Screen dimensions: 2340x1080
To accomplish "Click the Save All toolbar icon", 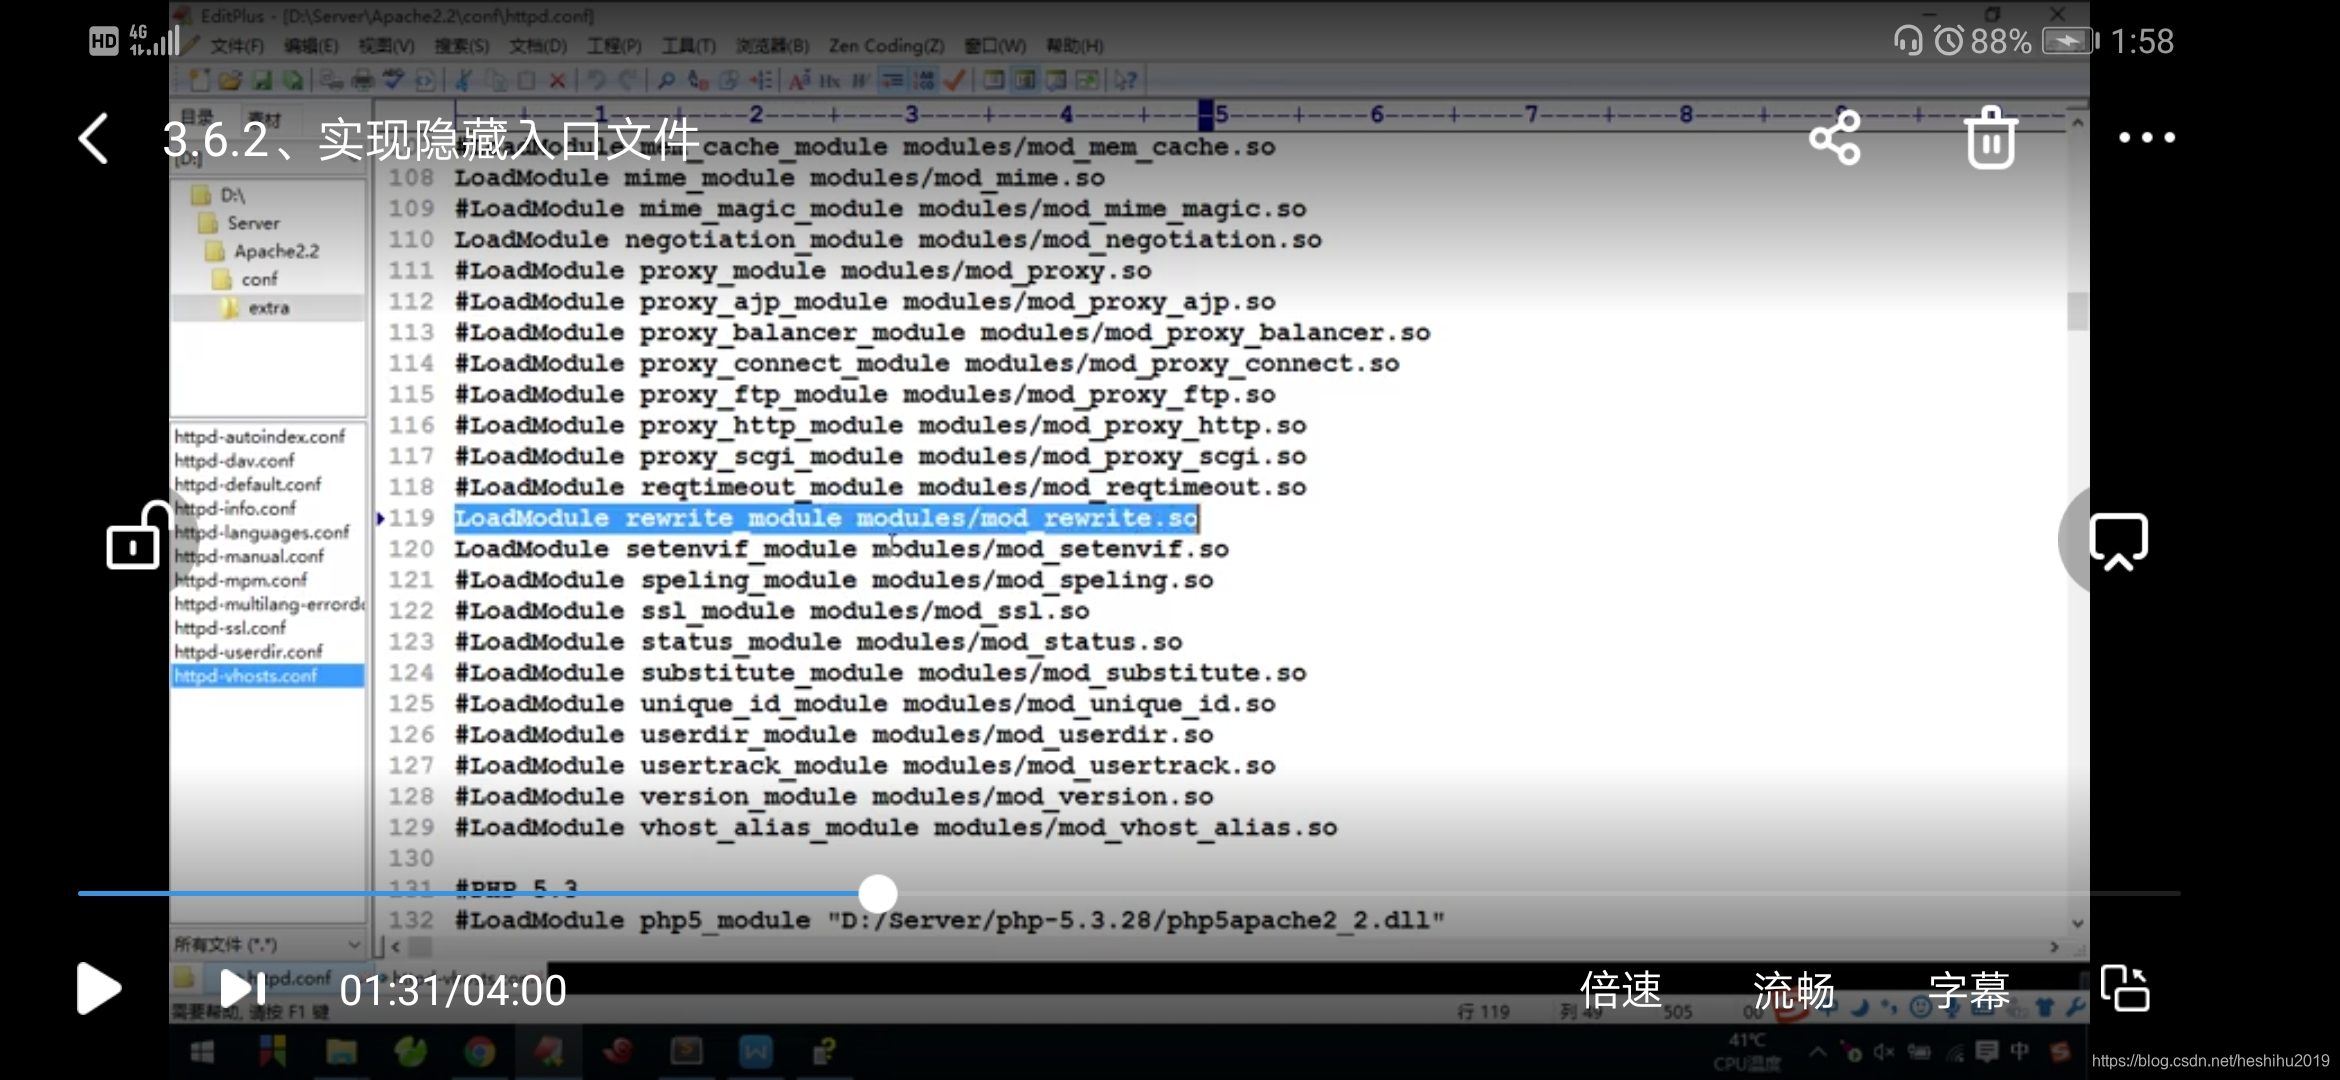I will pyautogui.click(x=292, y=80).
